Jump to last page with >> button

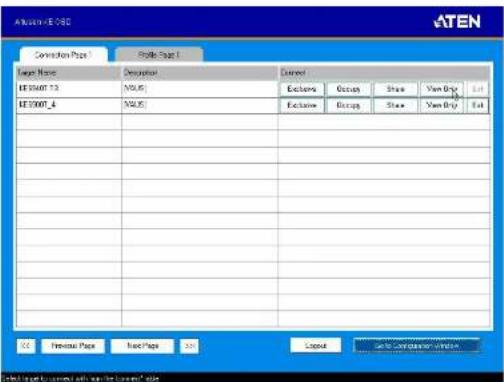point(189,346)
